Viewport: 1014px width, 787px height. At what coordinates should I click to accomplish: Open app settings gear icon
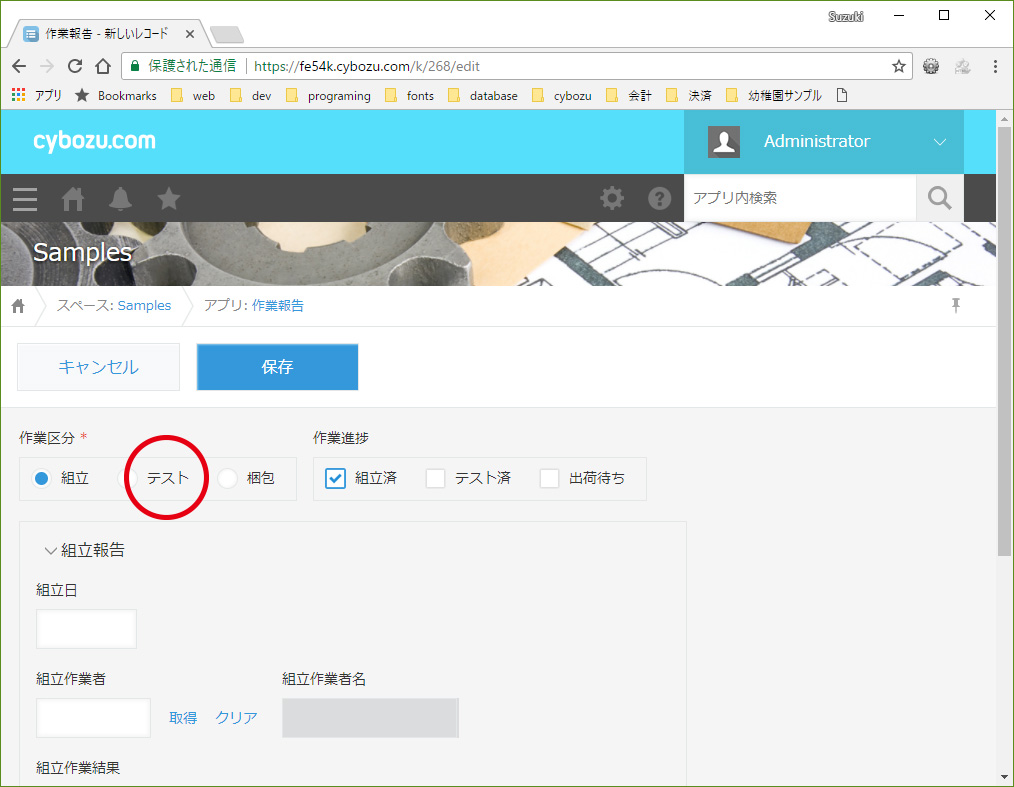point(612,198)
